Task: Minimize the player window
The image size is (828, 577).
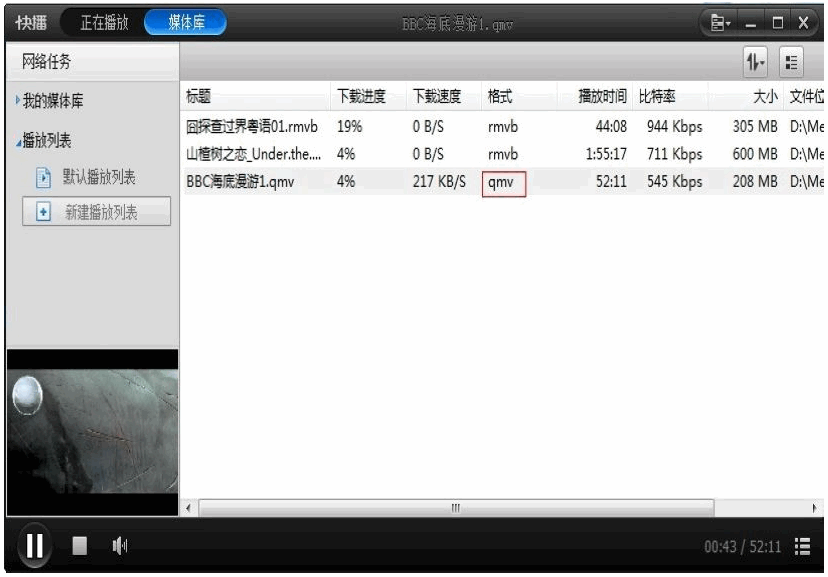Action: [750, 23]
